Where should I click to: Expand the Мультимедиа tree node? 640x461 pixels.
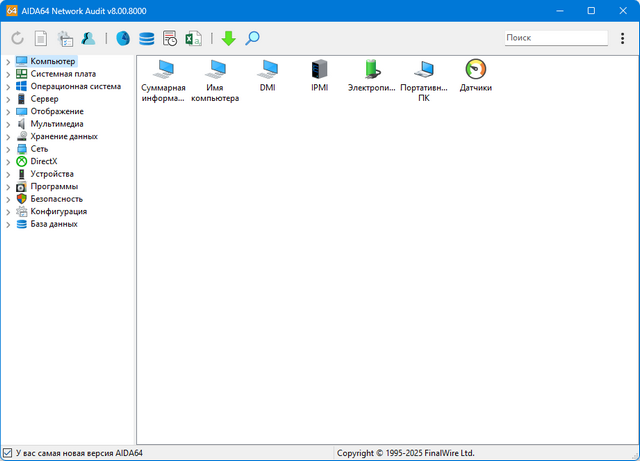coord(8,125)
